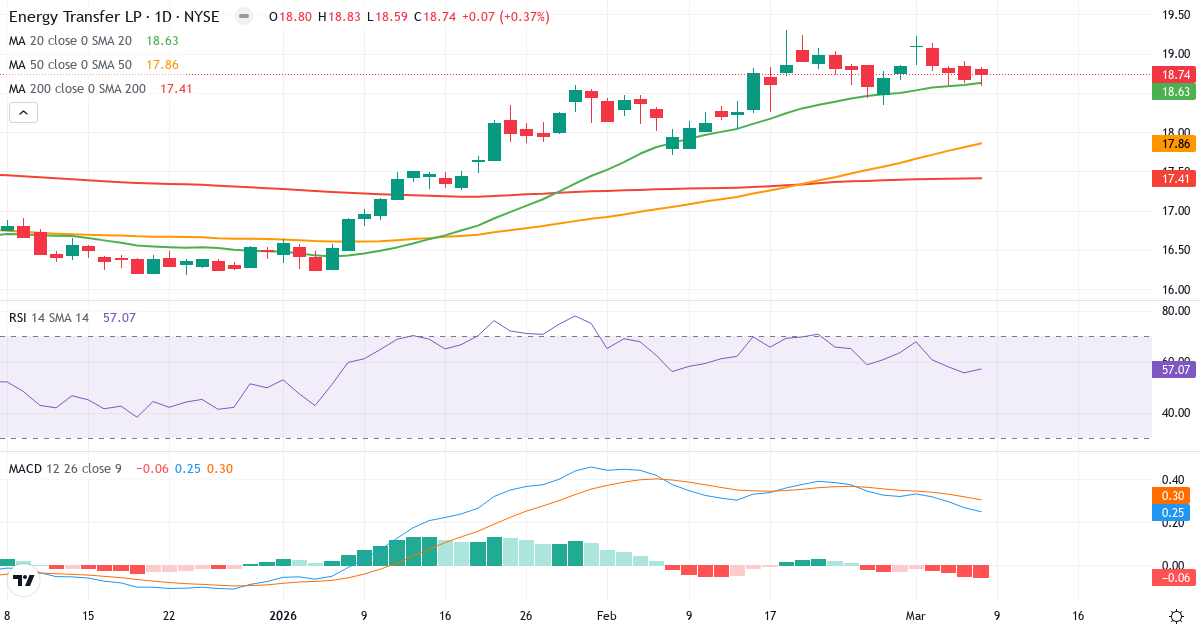
Task: Click the eye icon next to Energy Transfer LP
Action: pyautogui.click(x=243, y=16)
